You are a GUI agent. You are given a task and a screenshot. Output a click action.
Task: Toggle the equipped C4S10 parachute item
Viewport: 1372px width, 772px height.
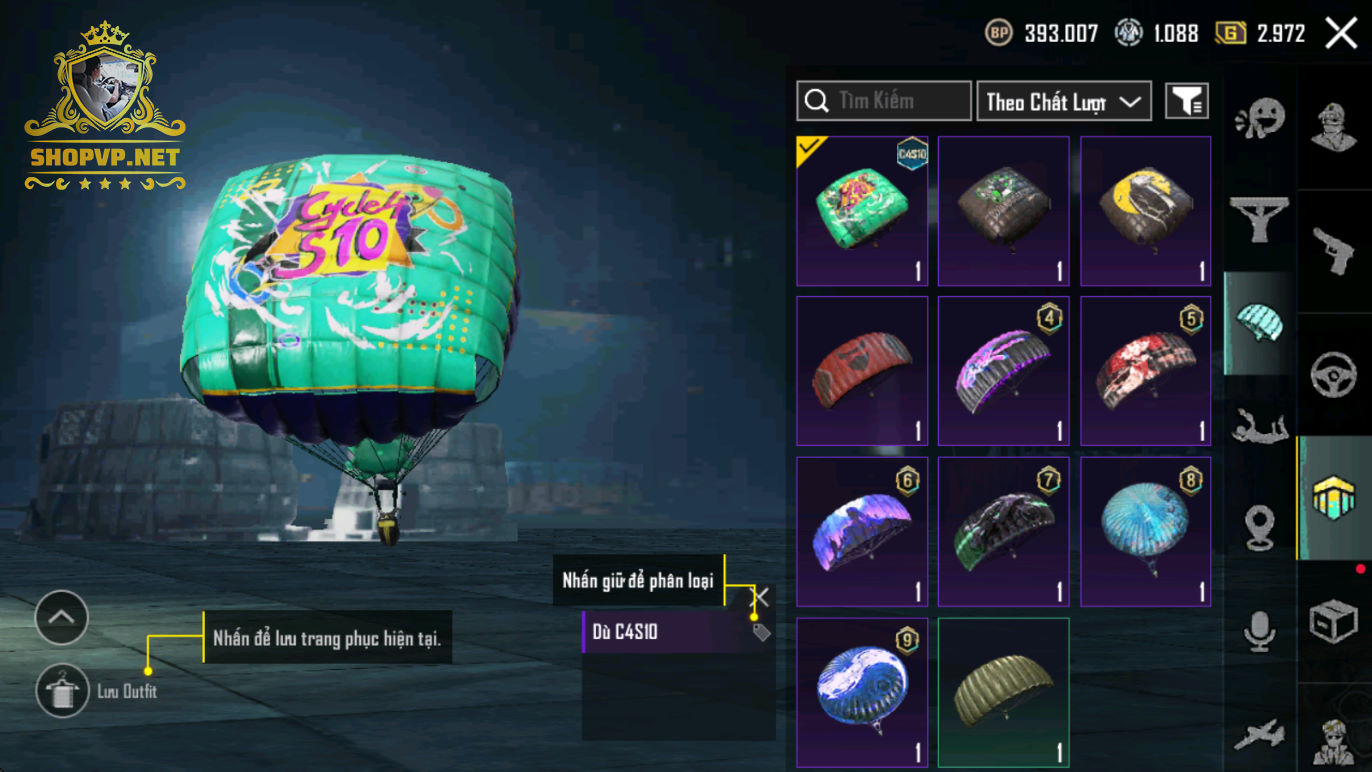click(x=862, y=211)
